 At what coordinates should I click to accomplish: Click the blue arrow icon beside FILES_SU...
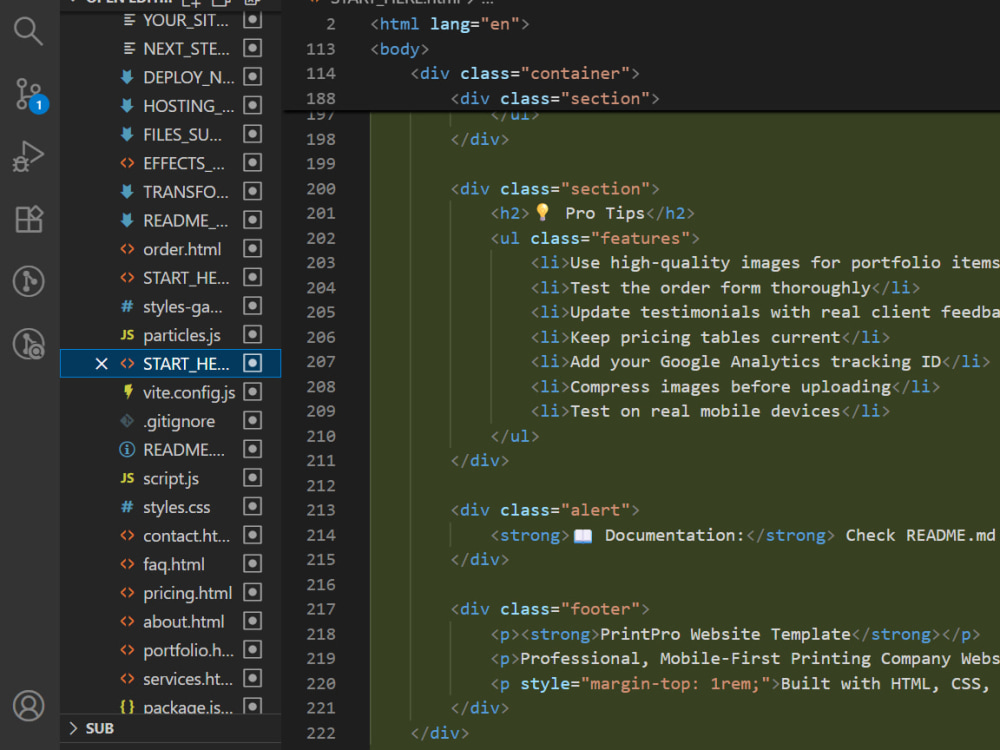click(x=127, y=135)
